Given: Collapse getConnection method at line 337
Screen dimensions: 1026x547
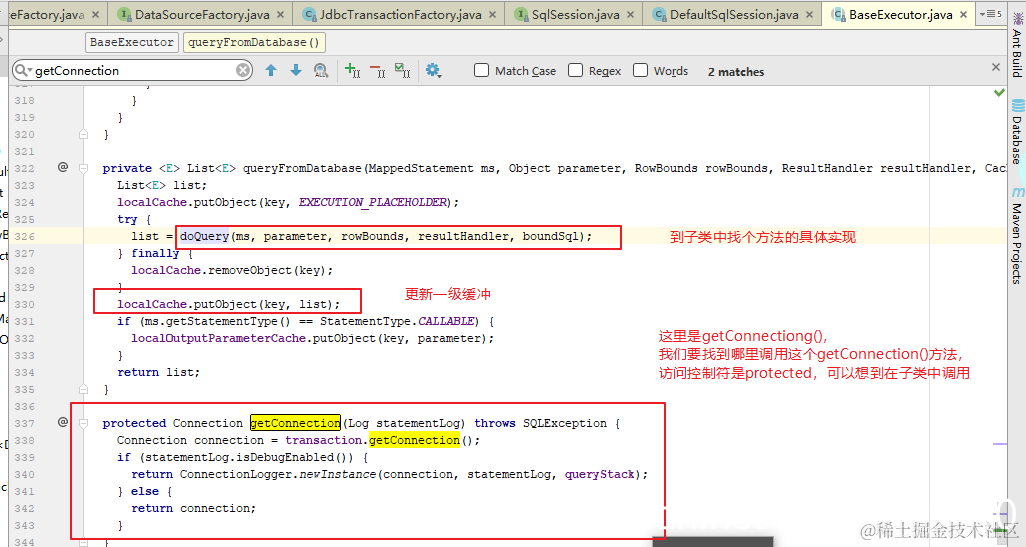Looking at the screenshot, I should [84, 423].
